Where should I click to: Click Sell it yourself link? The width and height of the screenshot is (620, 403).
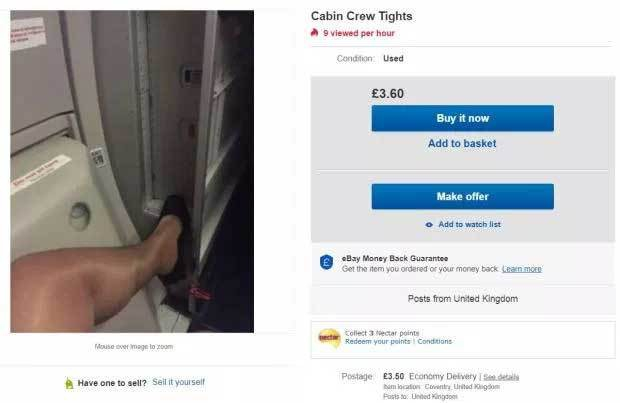[x=178, y=382]
